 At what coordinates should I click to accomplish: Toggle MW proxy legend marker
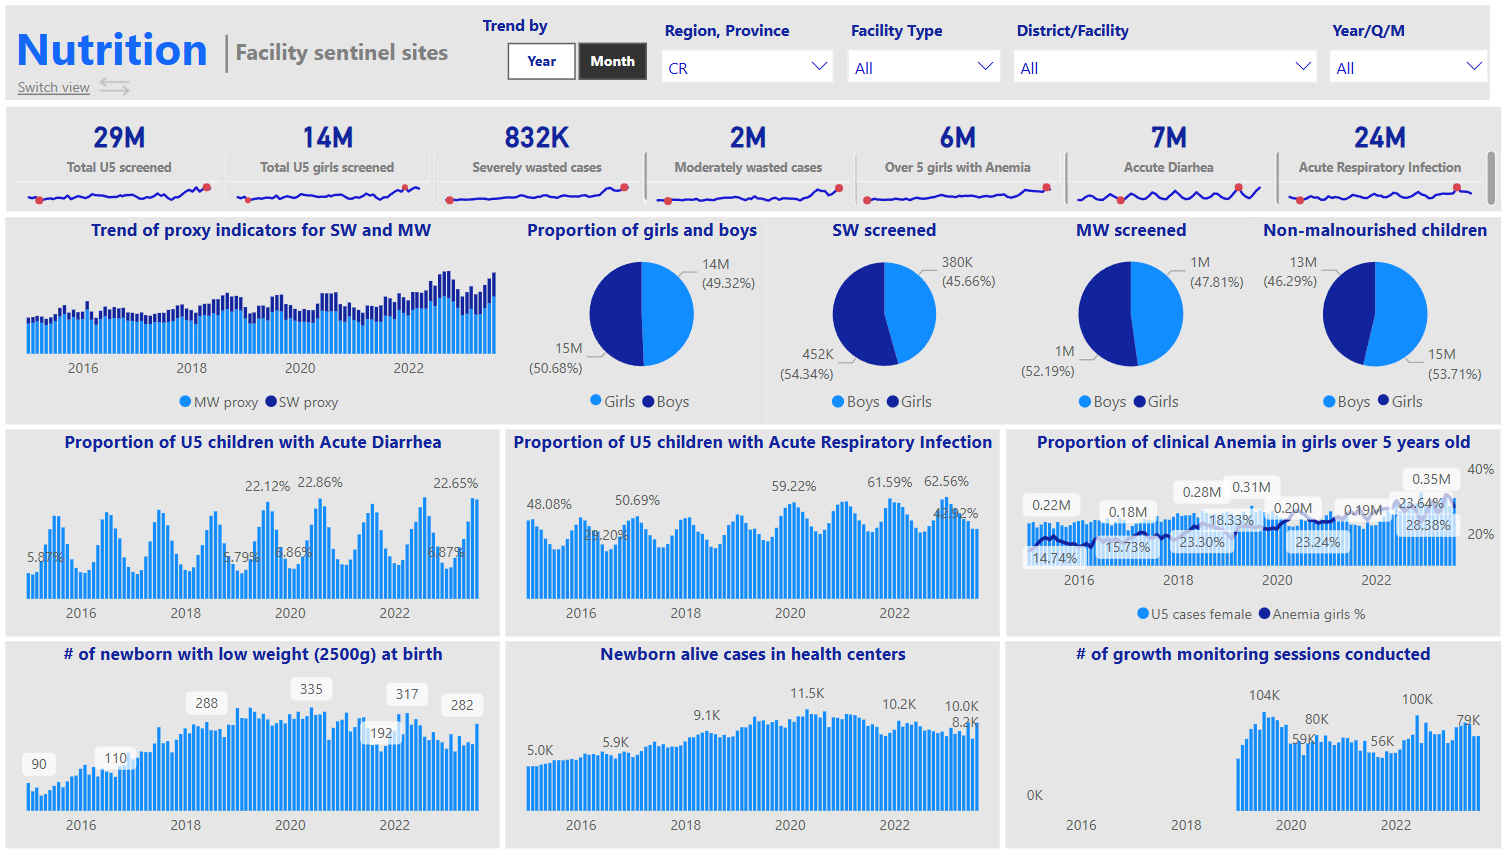(x=185, y=402)
